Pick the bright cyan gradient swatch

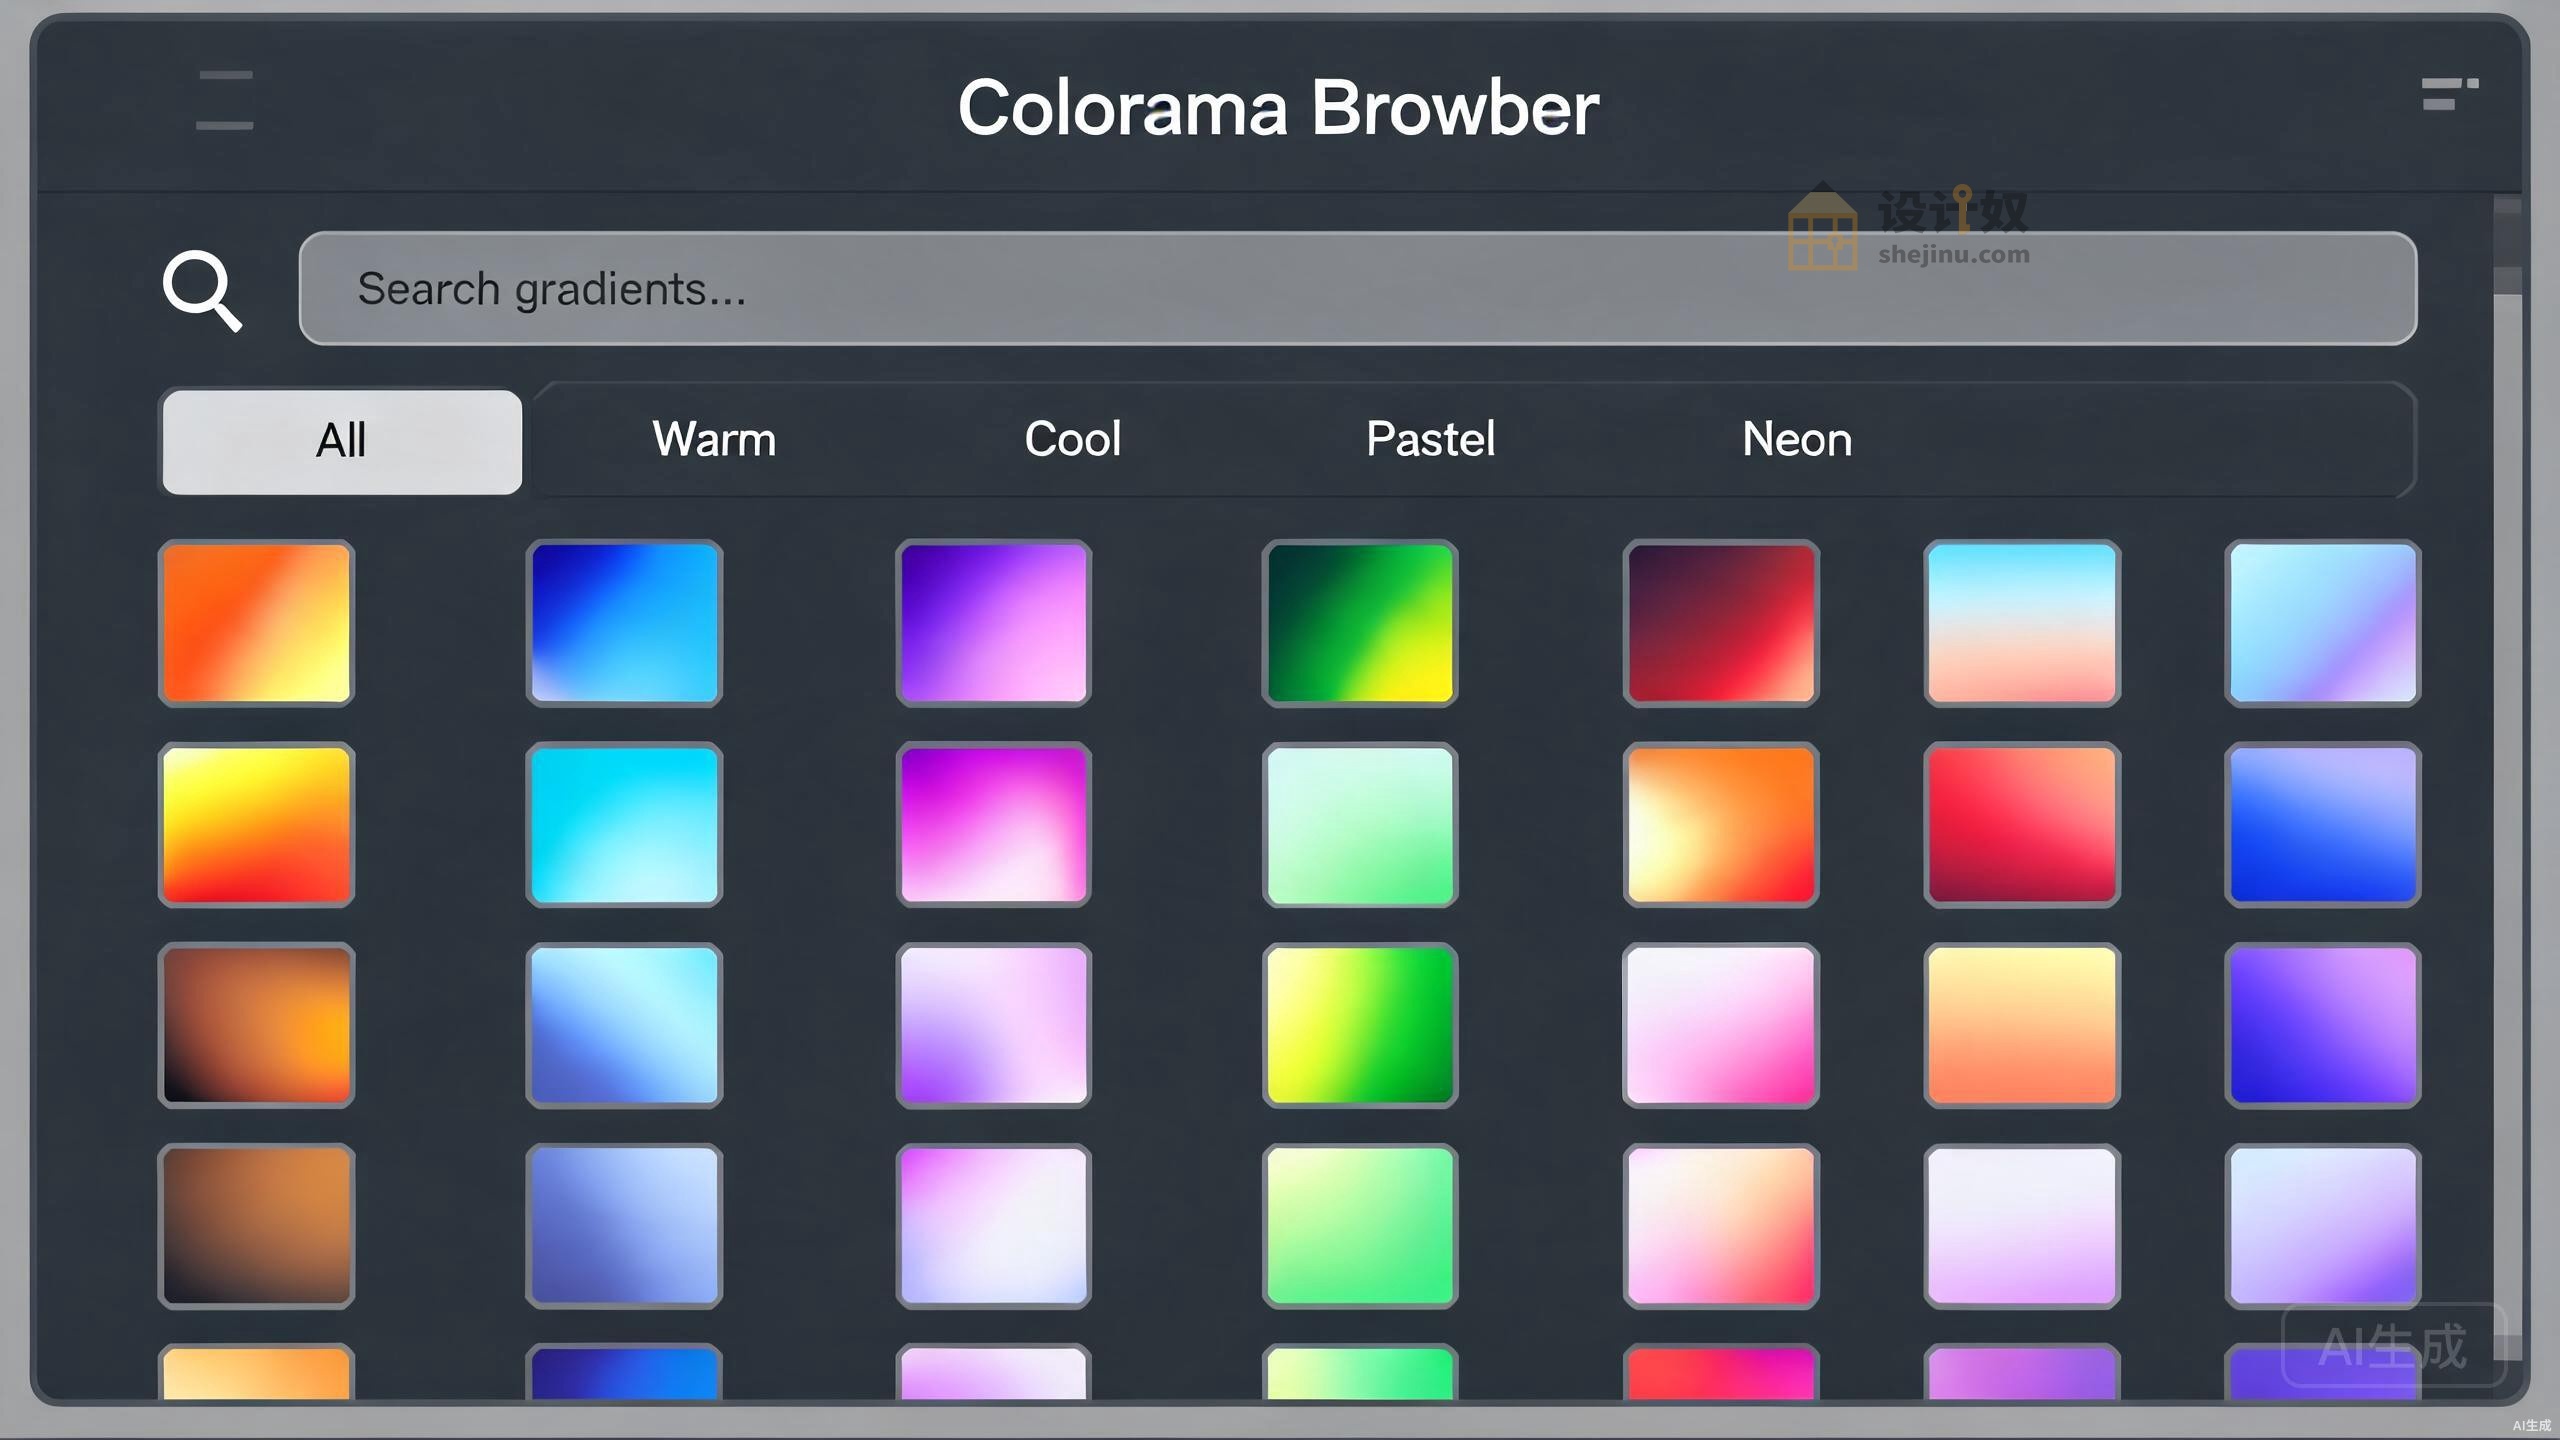(624, 825)
